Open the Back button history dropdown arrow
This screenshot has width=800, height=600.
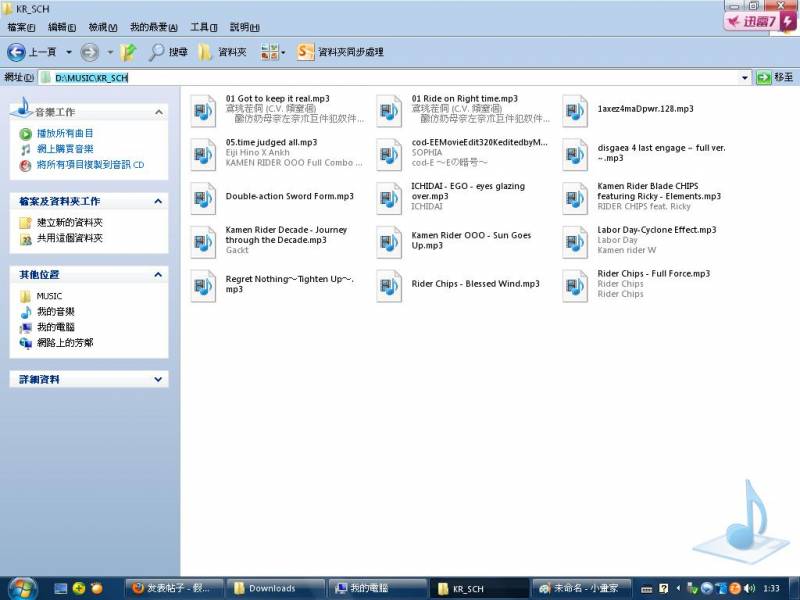tap(69, 52)
